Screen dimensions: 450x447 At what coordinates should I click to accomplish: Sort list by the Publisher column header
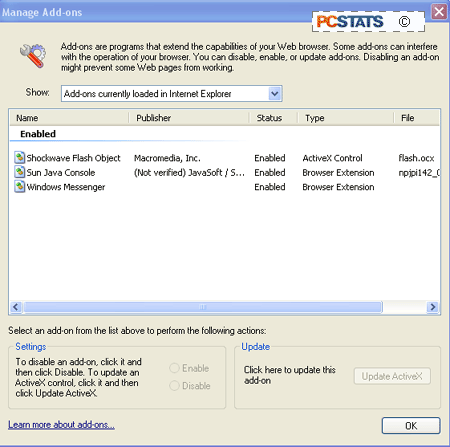(x=189, y=118)
